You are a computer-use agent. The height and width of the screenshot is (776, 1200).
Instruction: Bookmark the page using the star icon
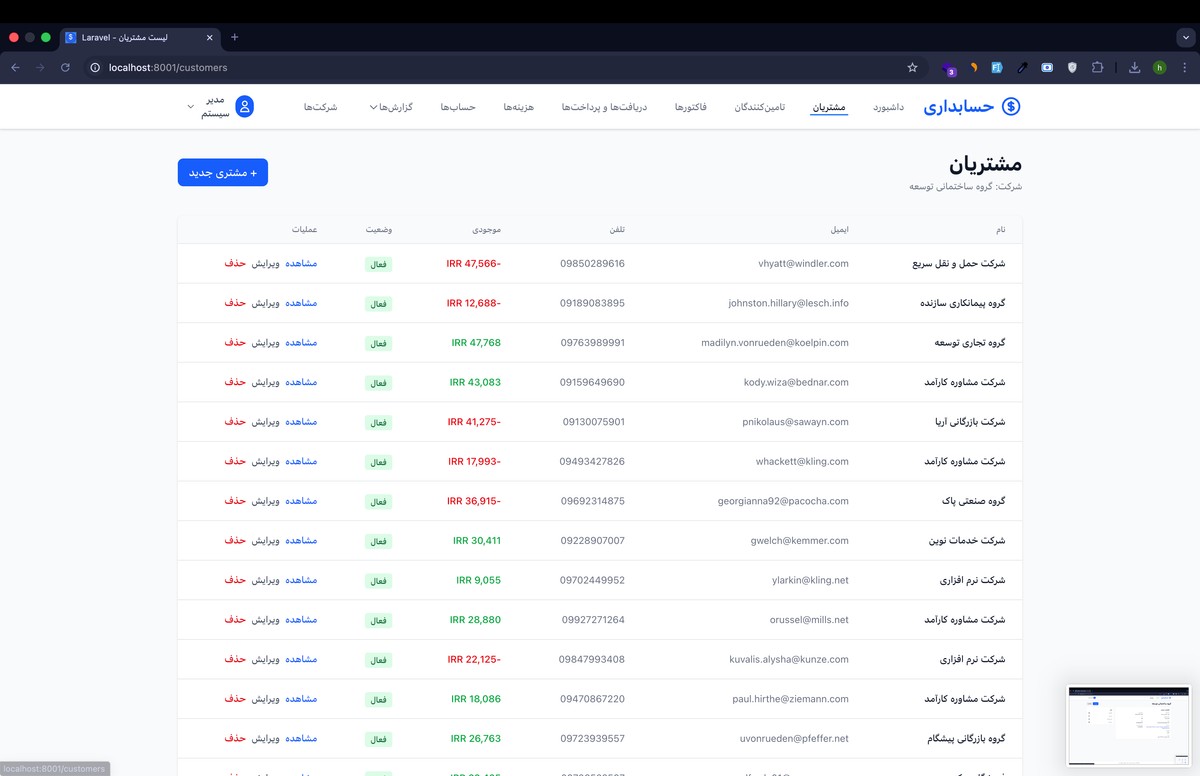click(912, 67)
